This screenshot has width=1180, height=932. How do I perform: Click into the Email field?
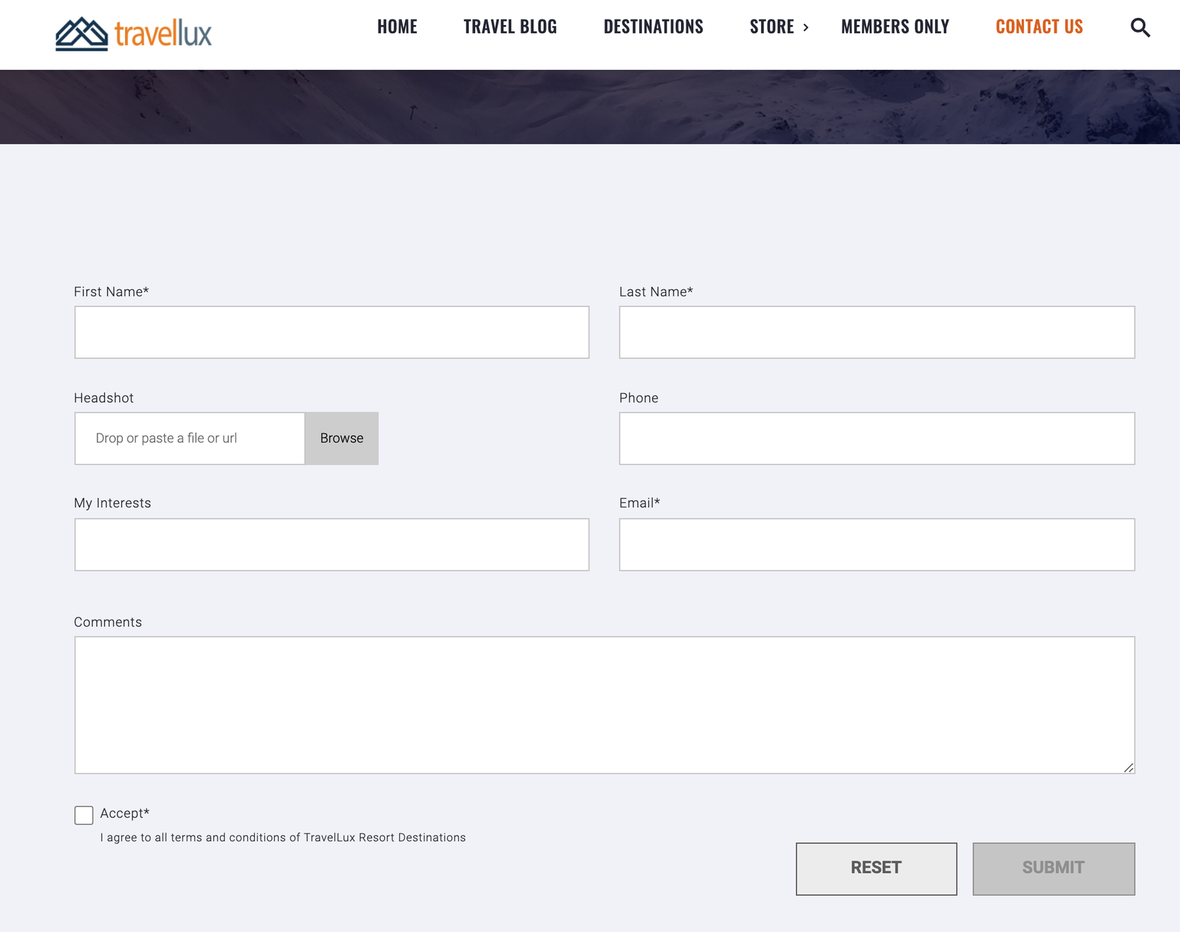point(876,544)
